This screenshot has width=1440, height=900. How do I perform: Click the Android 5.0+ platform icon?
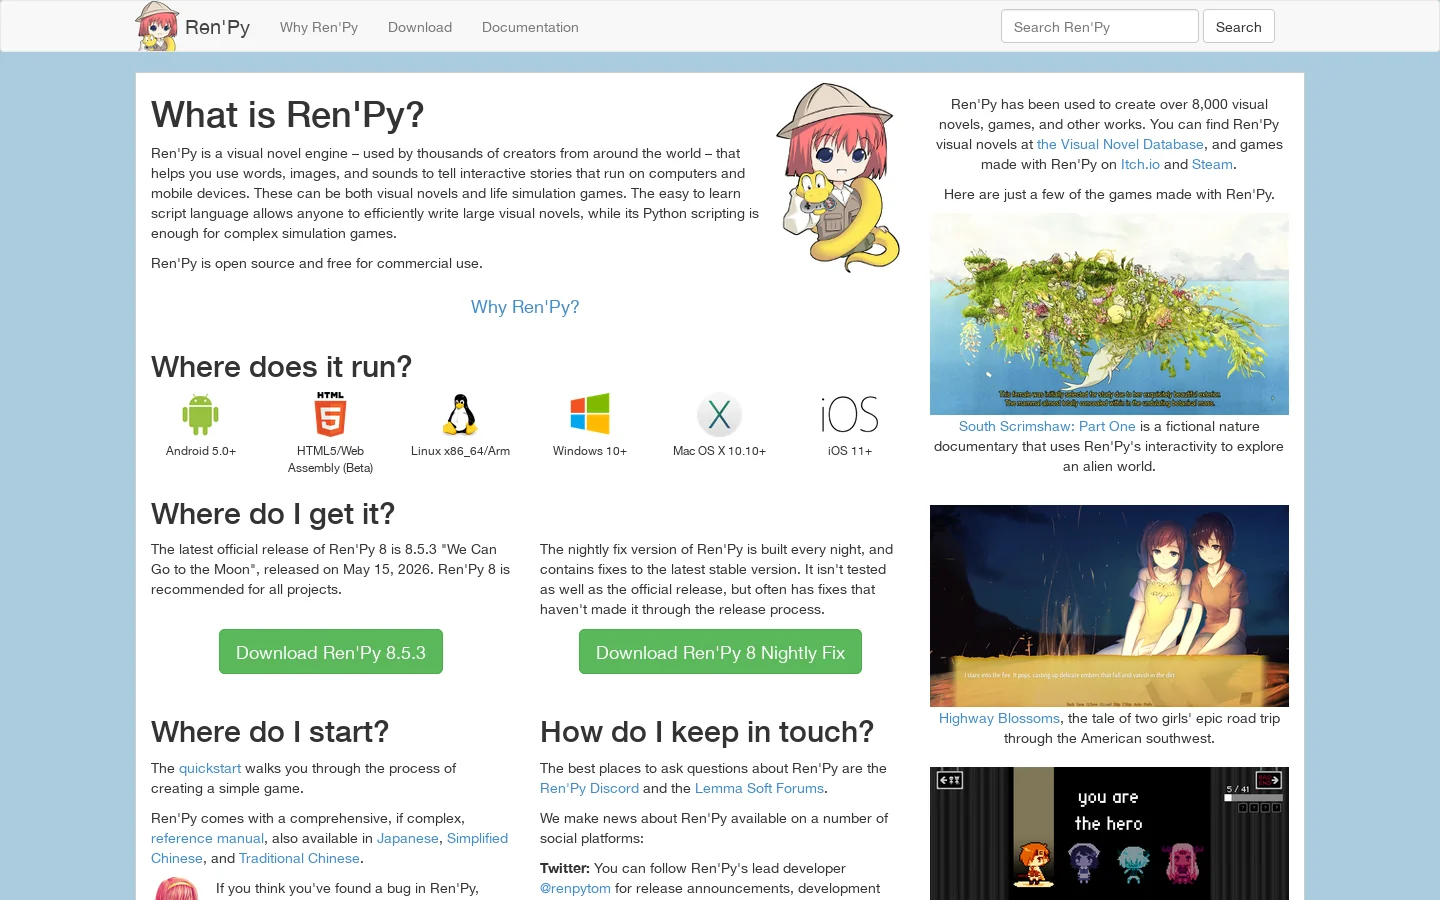tap(200, 414)
